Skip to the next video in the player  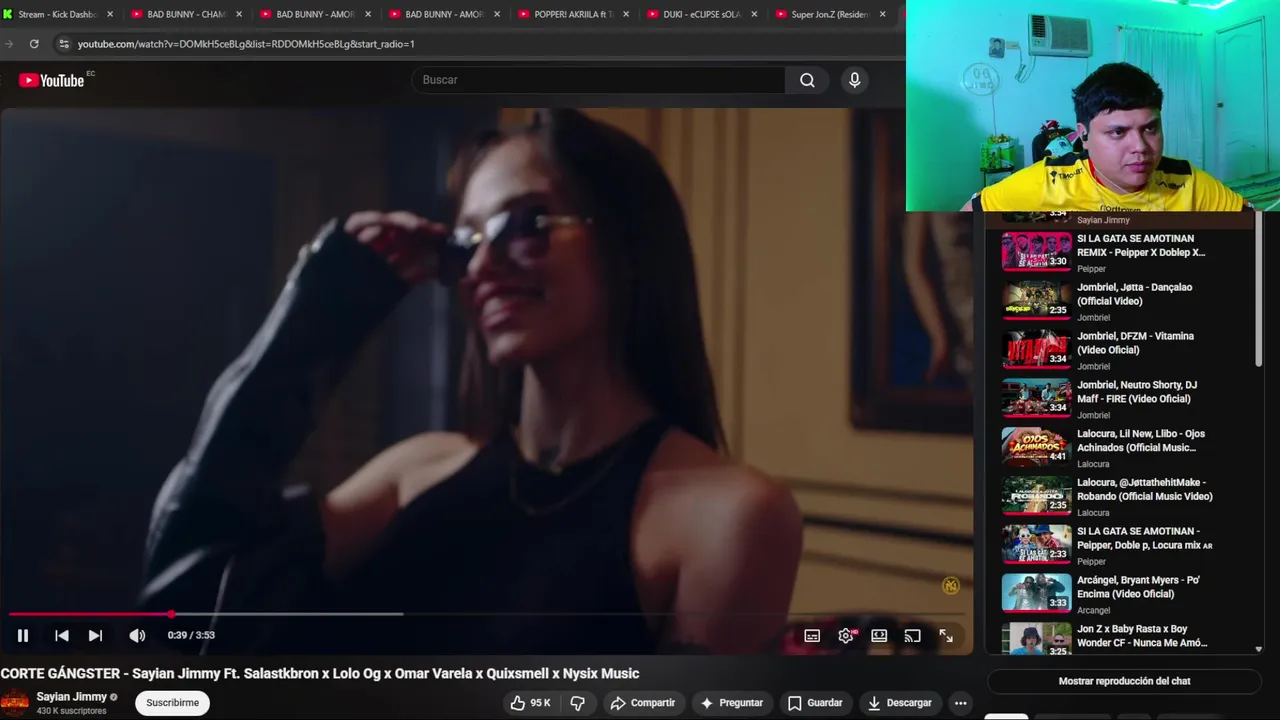[95, 635]
